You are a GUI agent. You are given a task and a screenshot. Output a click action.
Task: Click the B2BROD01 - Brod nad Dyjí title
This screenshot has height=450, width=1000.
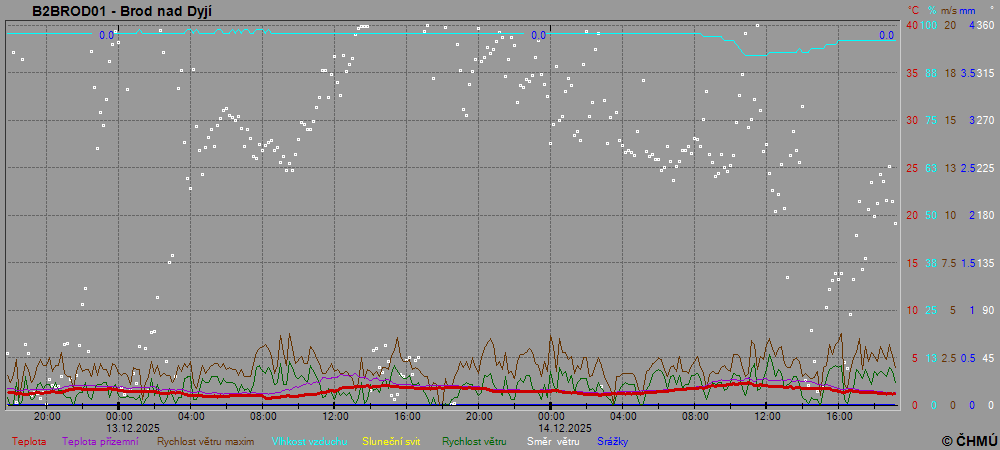pyautogui.click(x=122, y=11)
